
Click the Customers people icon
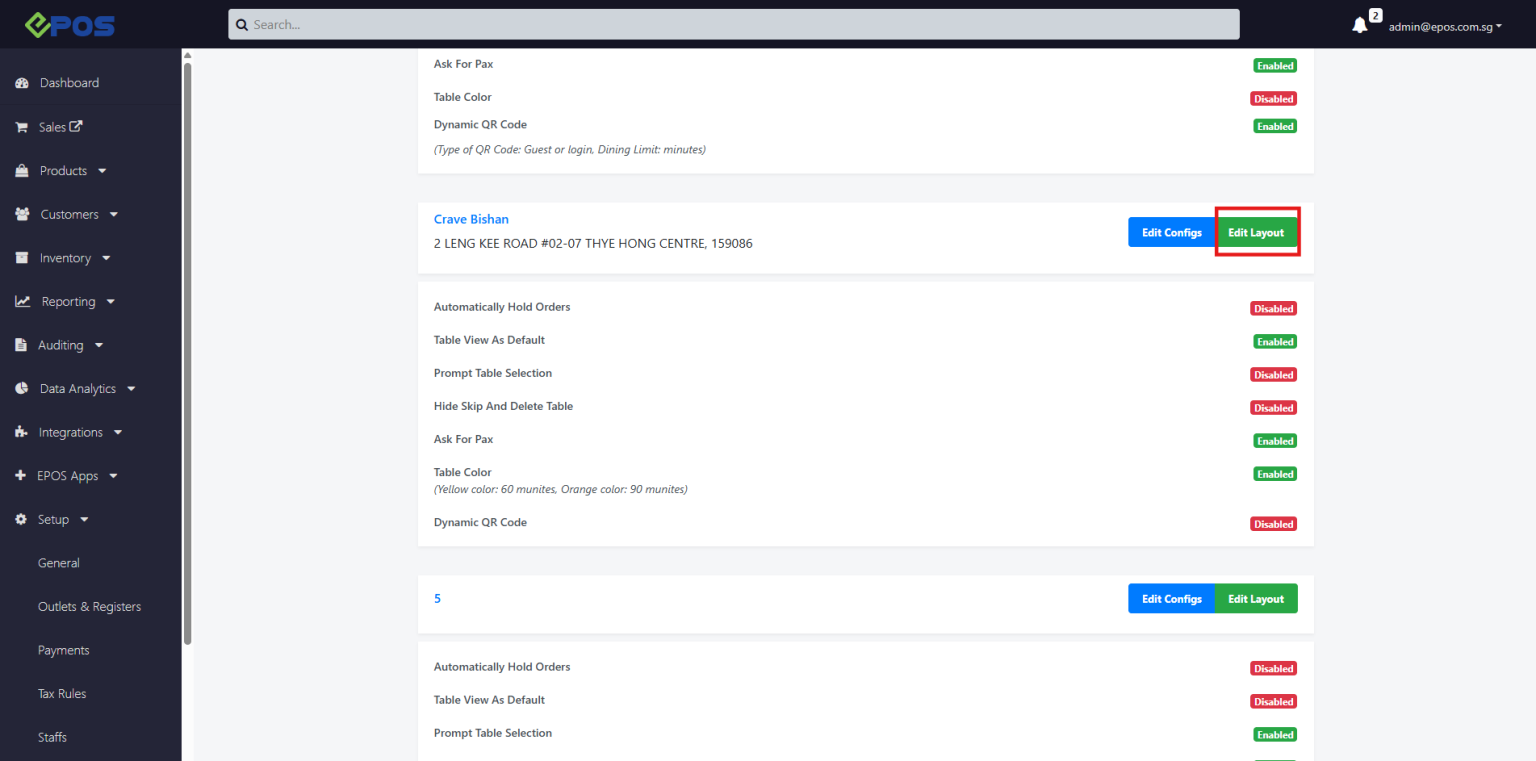[22, 214]
